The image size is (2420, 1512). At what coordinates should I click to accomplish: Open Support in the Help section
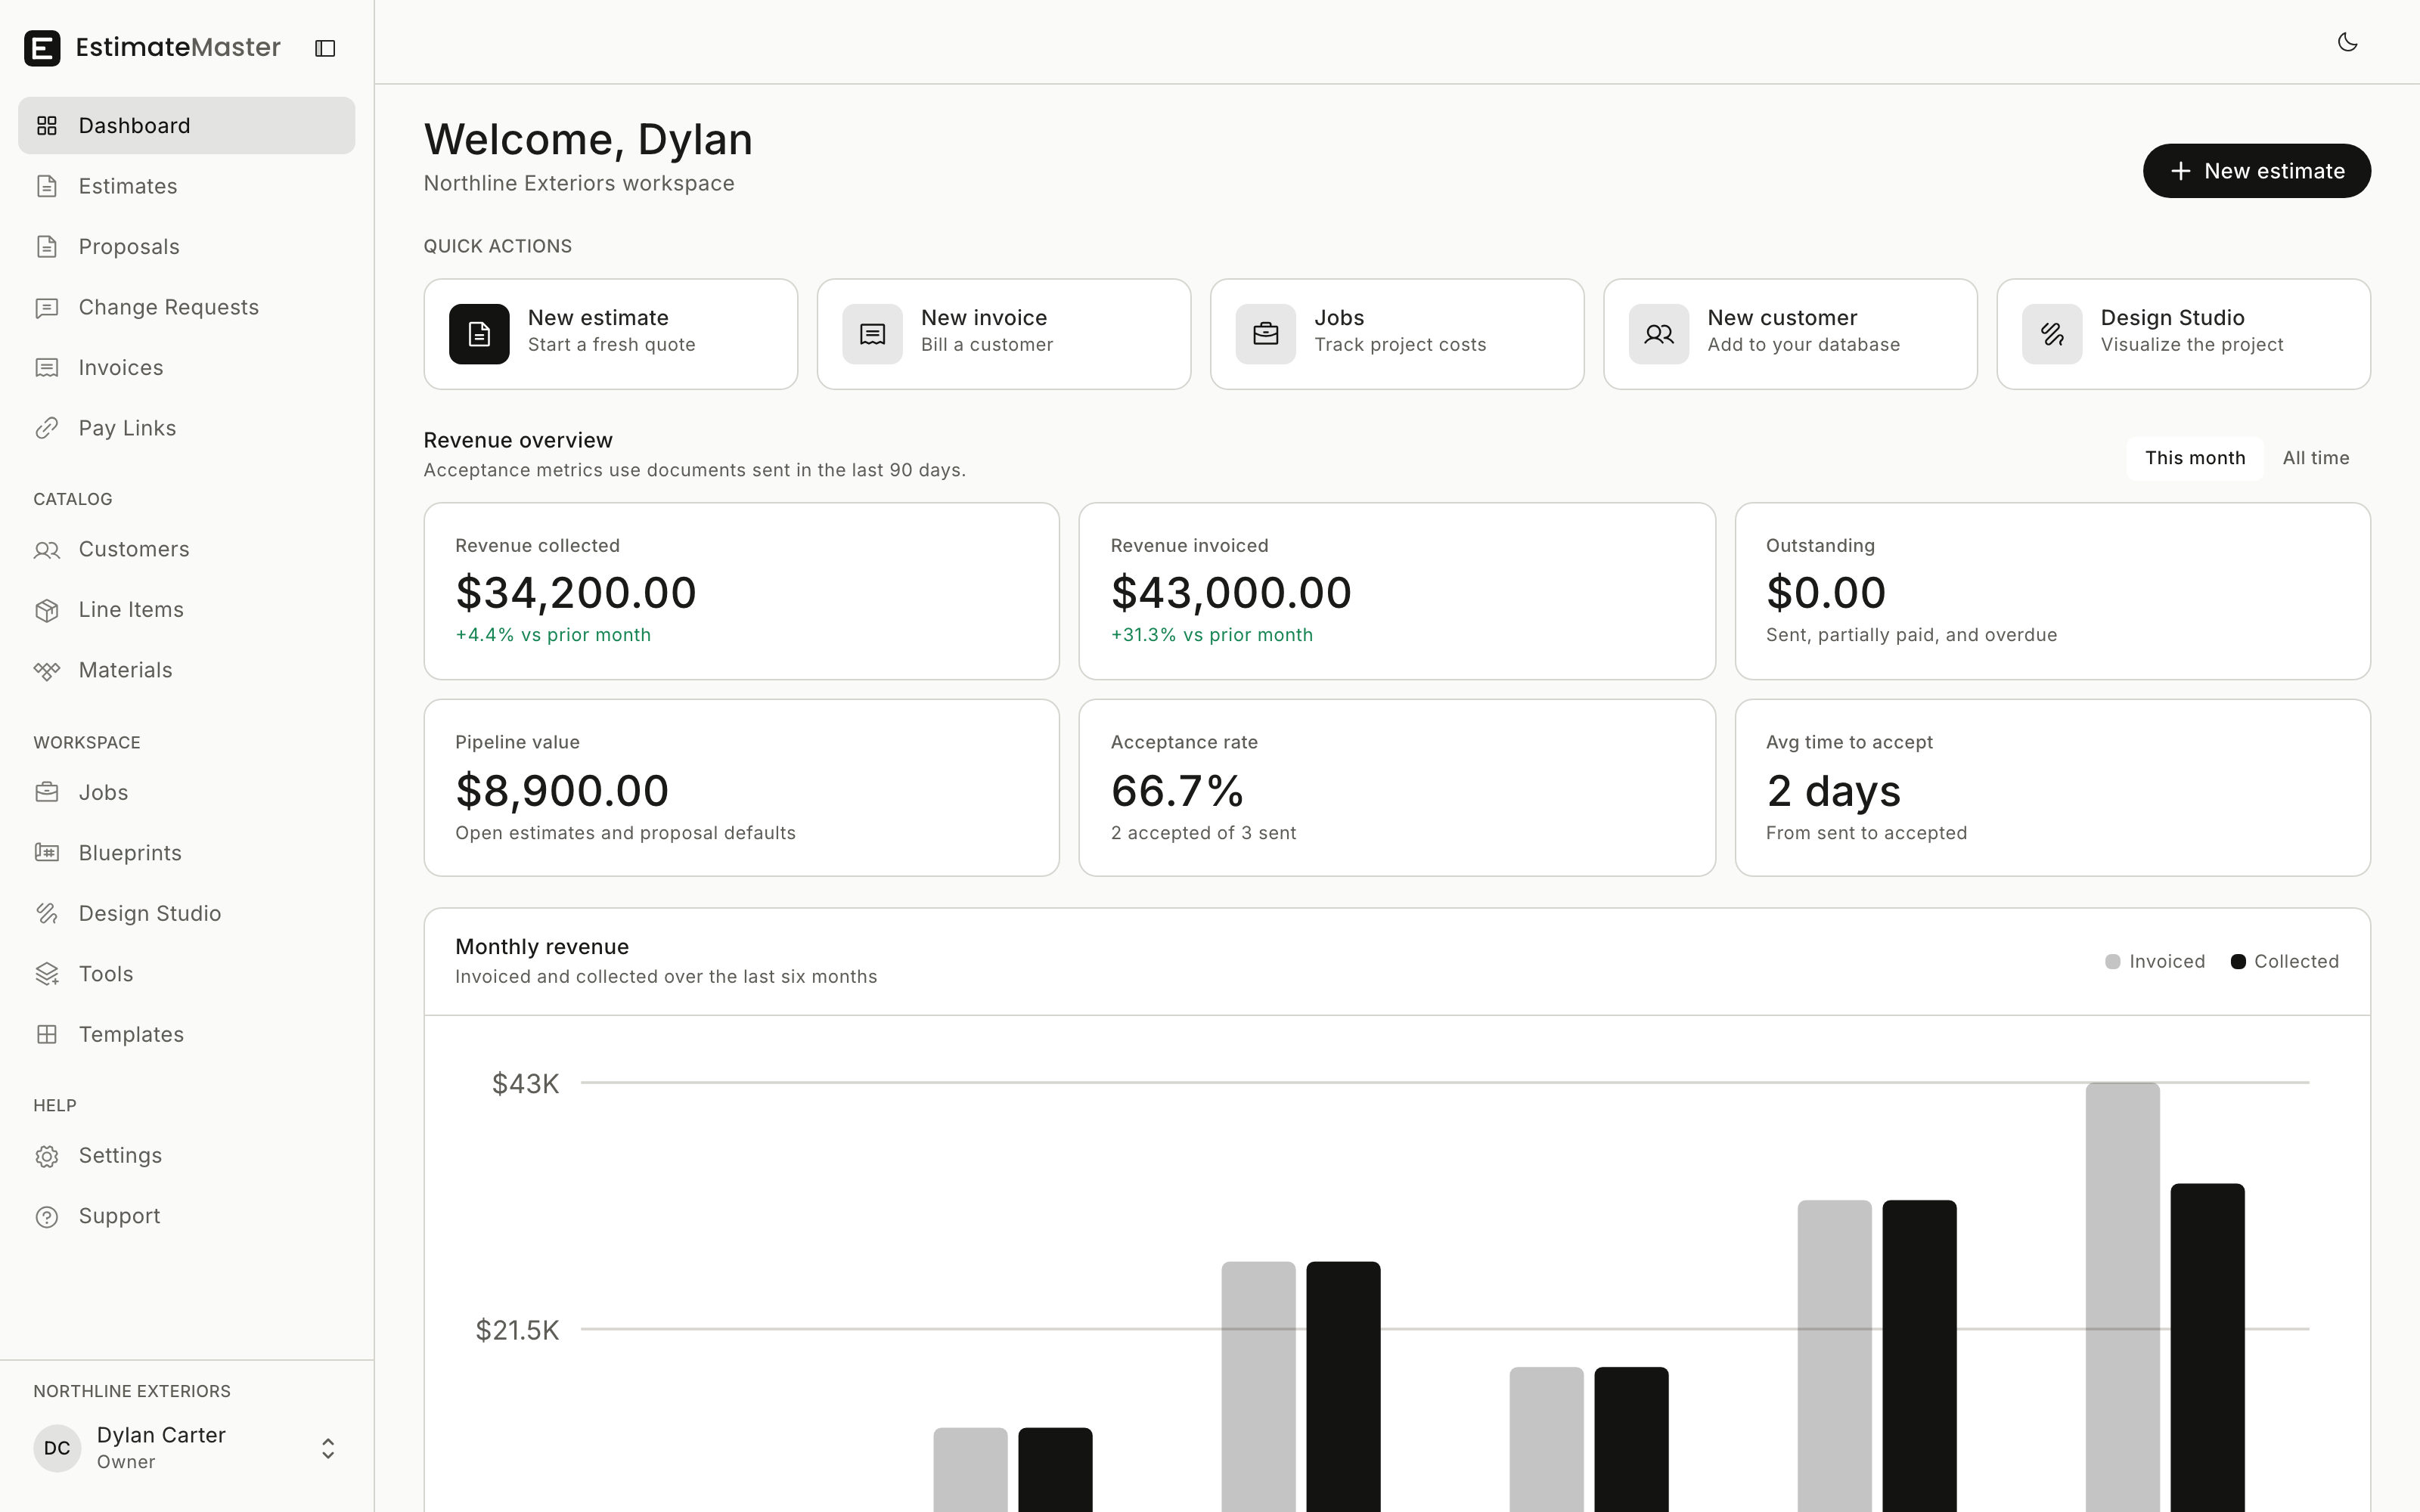coord(187,1216)
